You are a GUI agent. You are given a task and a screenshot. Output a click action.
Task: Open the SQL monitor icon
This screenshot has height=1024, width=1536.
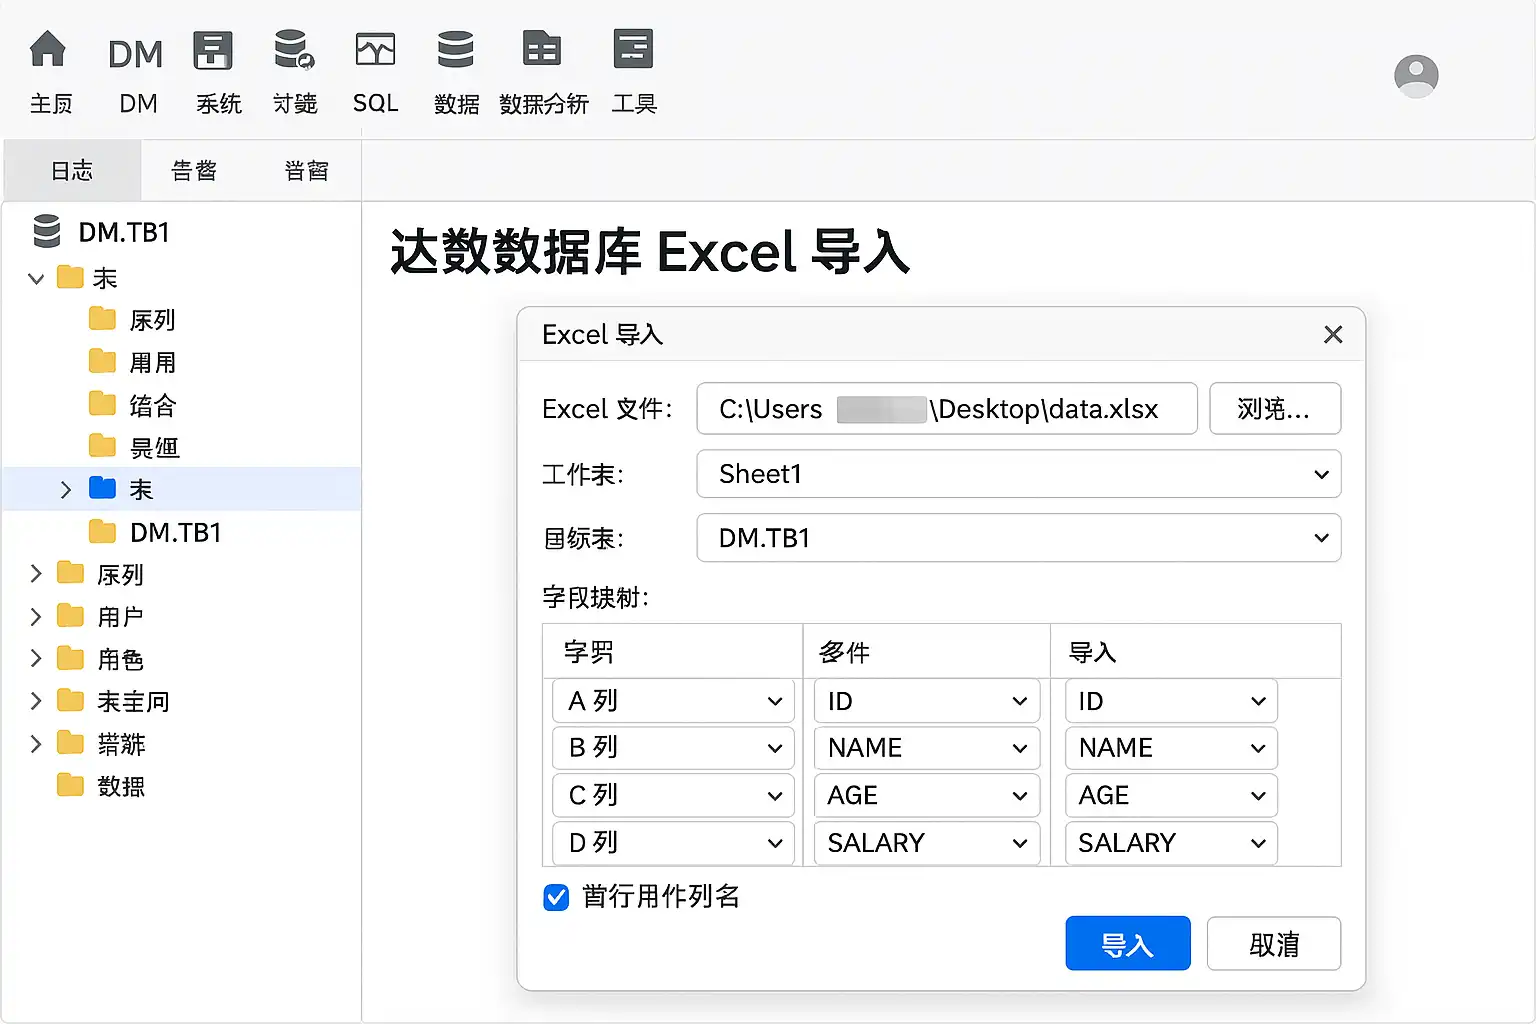point(375,50)
